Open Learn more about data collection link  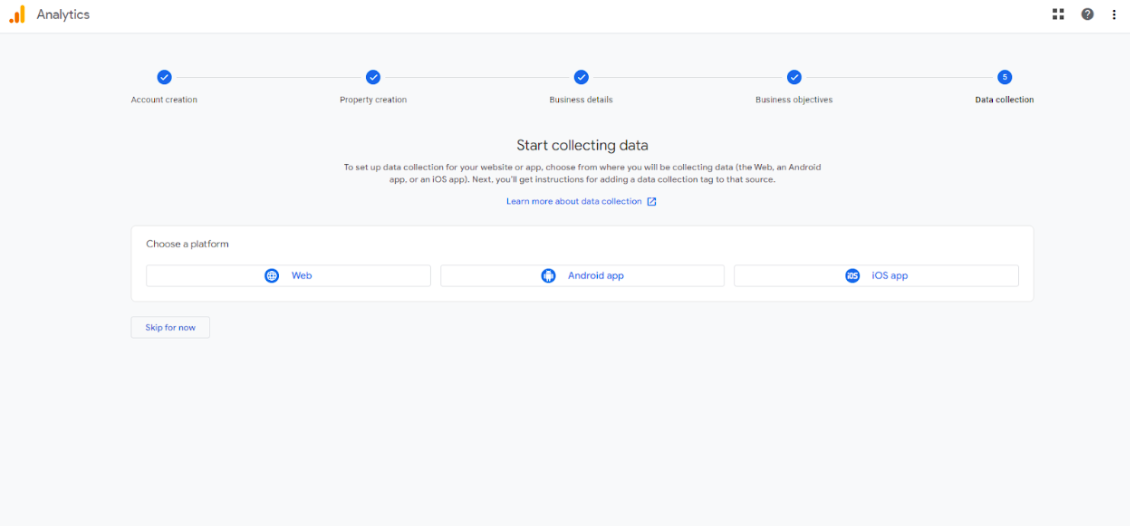pos(574,202)
